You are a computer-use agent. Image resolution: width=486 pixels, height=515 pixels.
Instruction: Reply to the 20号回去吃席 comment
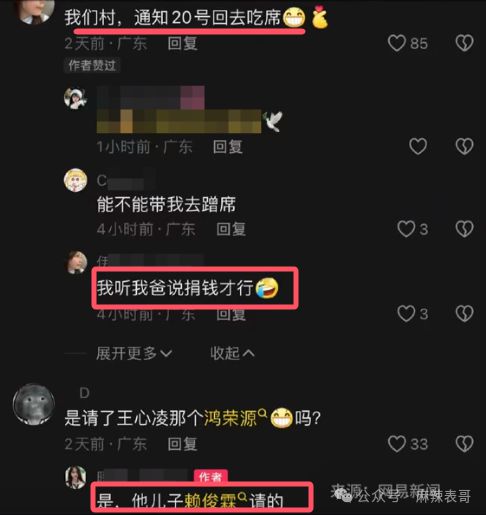(x=183, y=44)
